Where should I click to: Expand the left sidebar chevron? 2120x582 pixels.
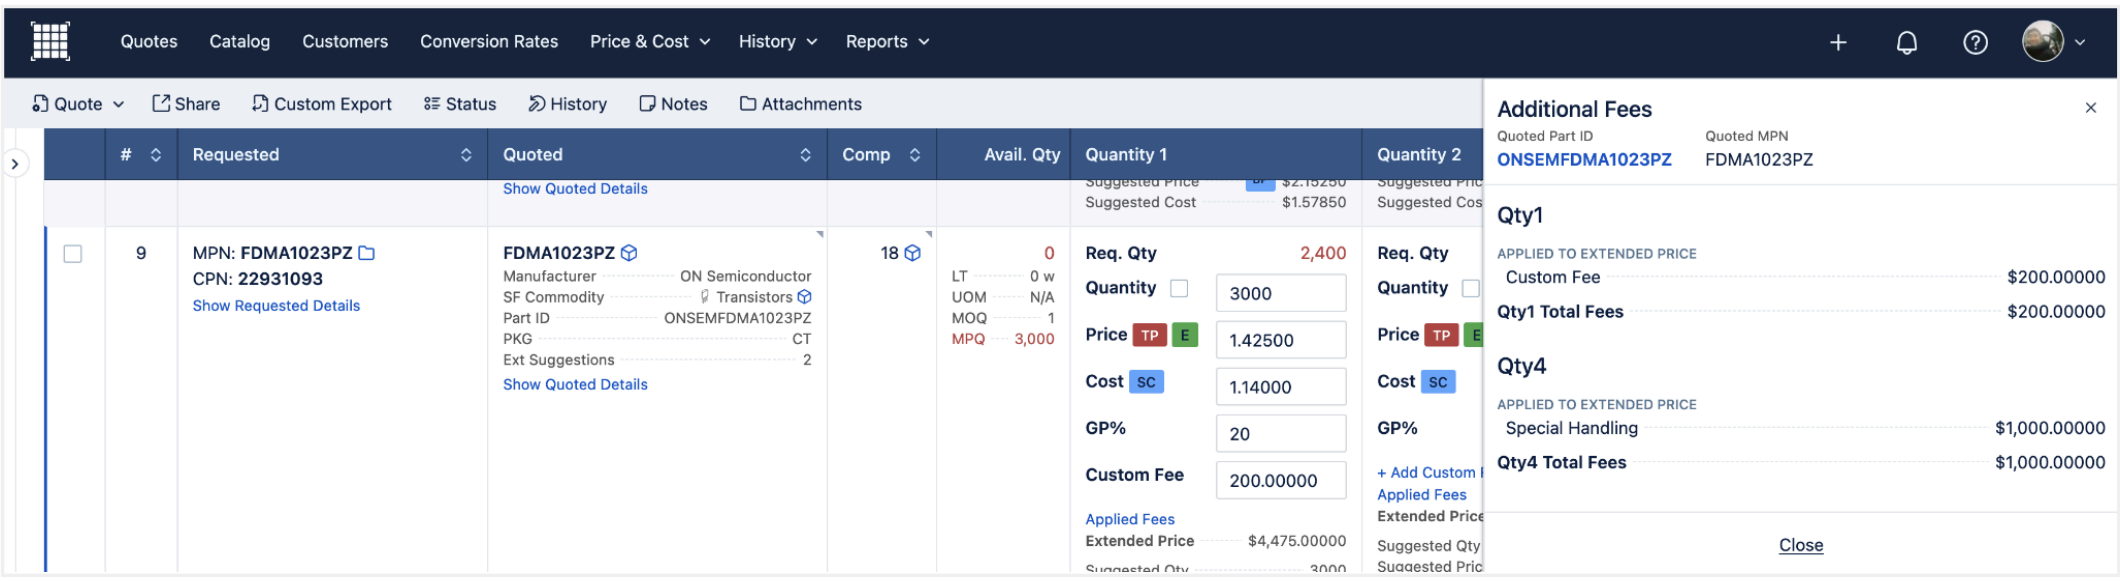15,164
